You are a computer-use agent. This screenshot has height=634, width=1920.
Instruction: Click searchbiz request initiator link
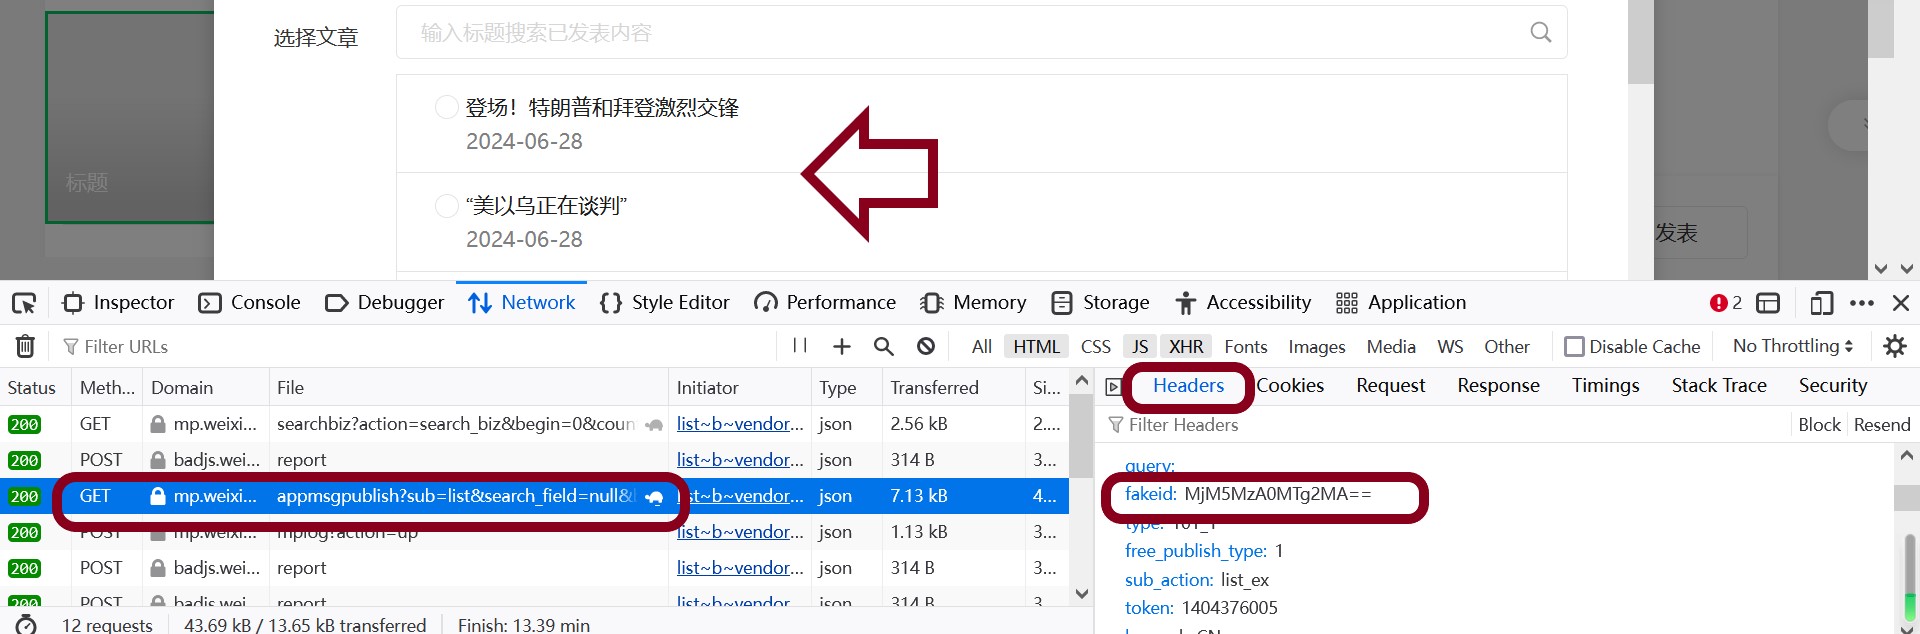pos(740,424)
